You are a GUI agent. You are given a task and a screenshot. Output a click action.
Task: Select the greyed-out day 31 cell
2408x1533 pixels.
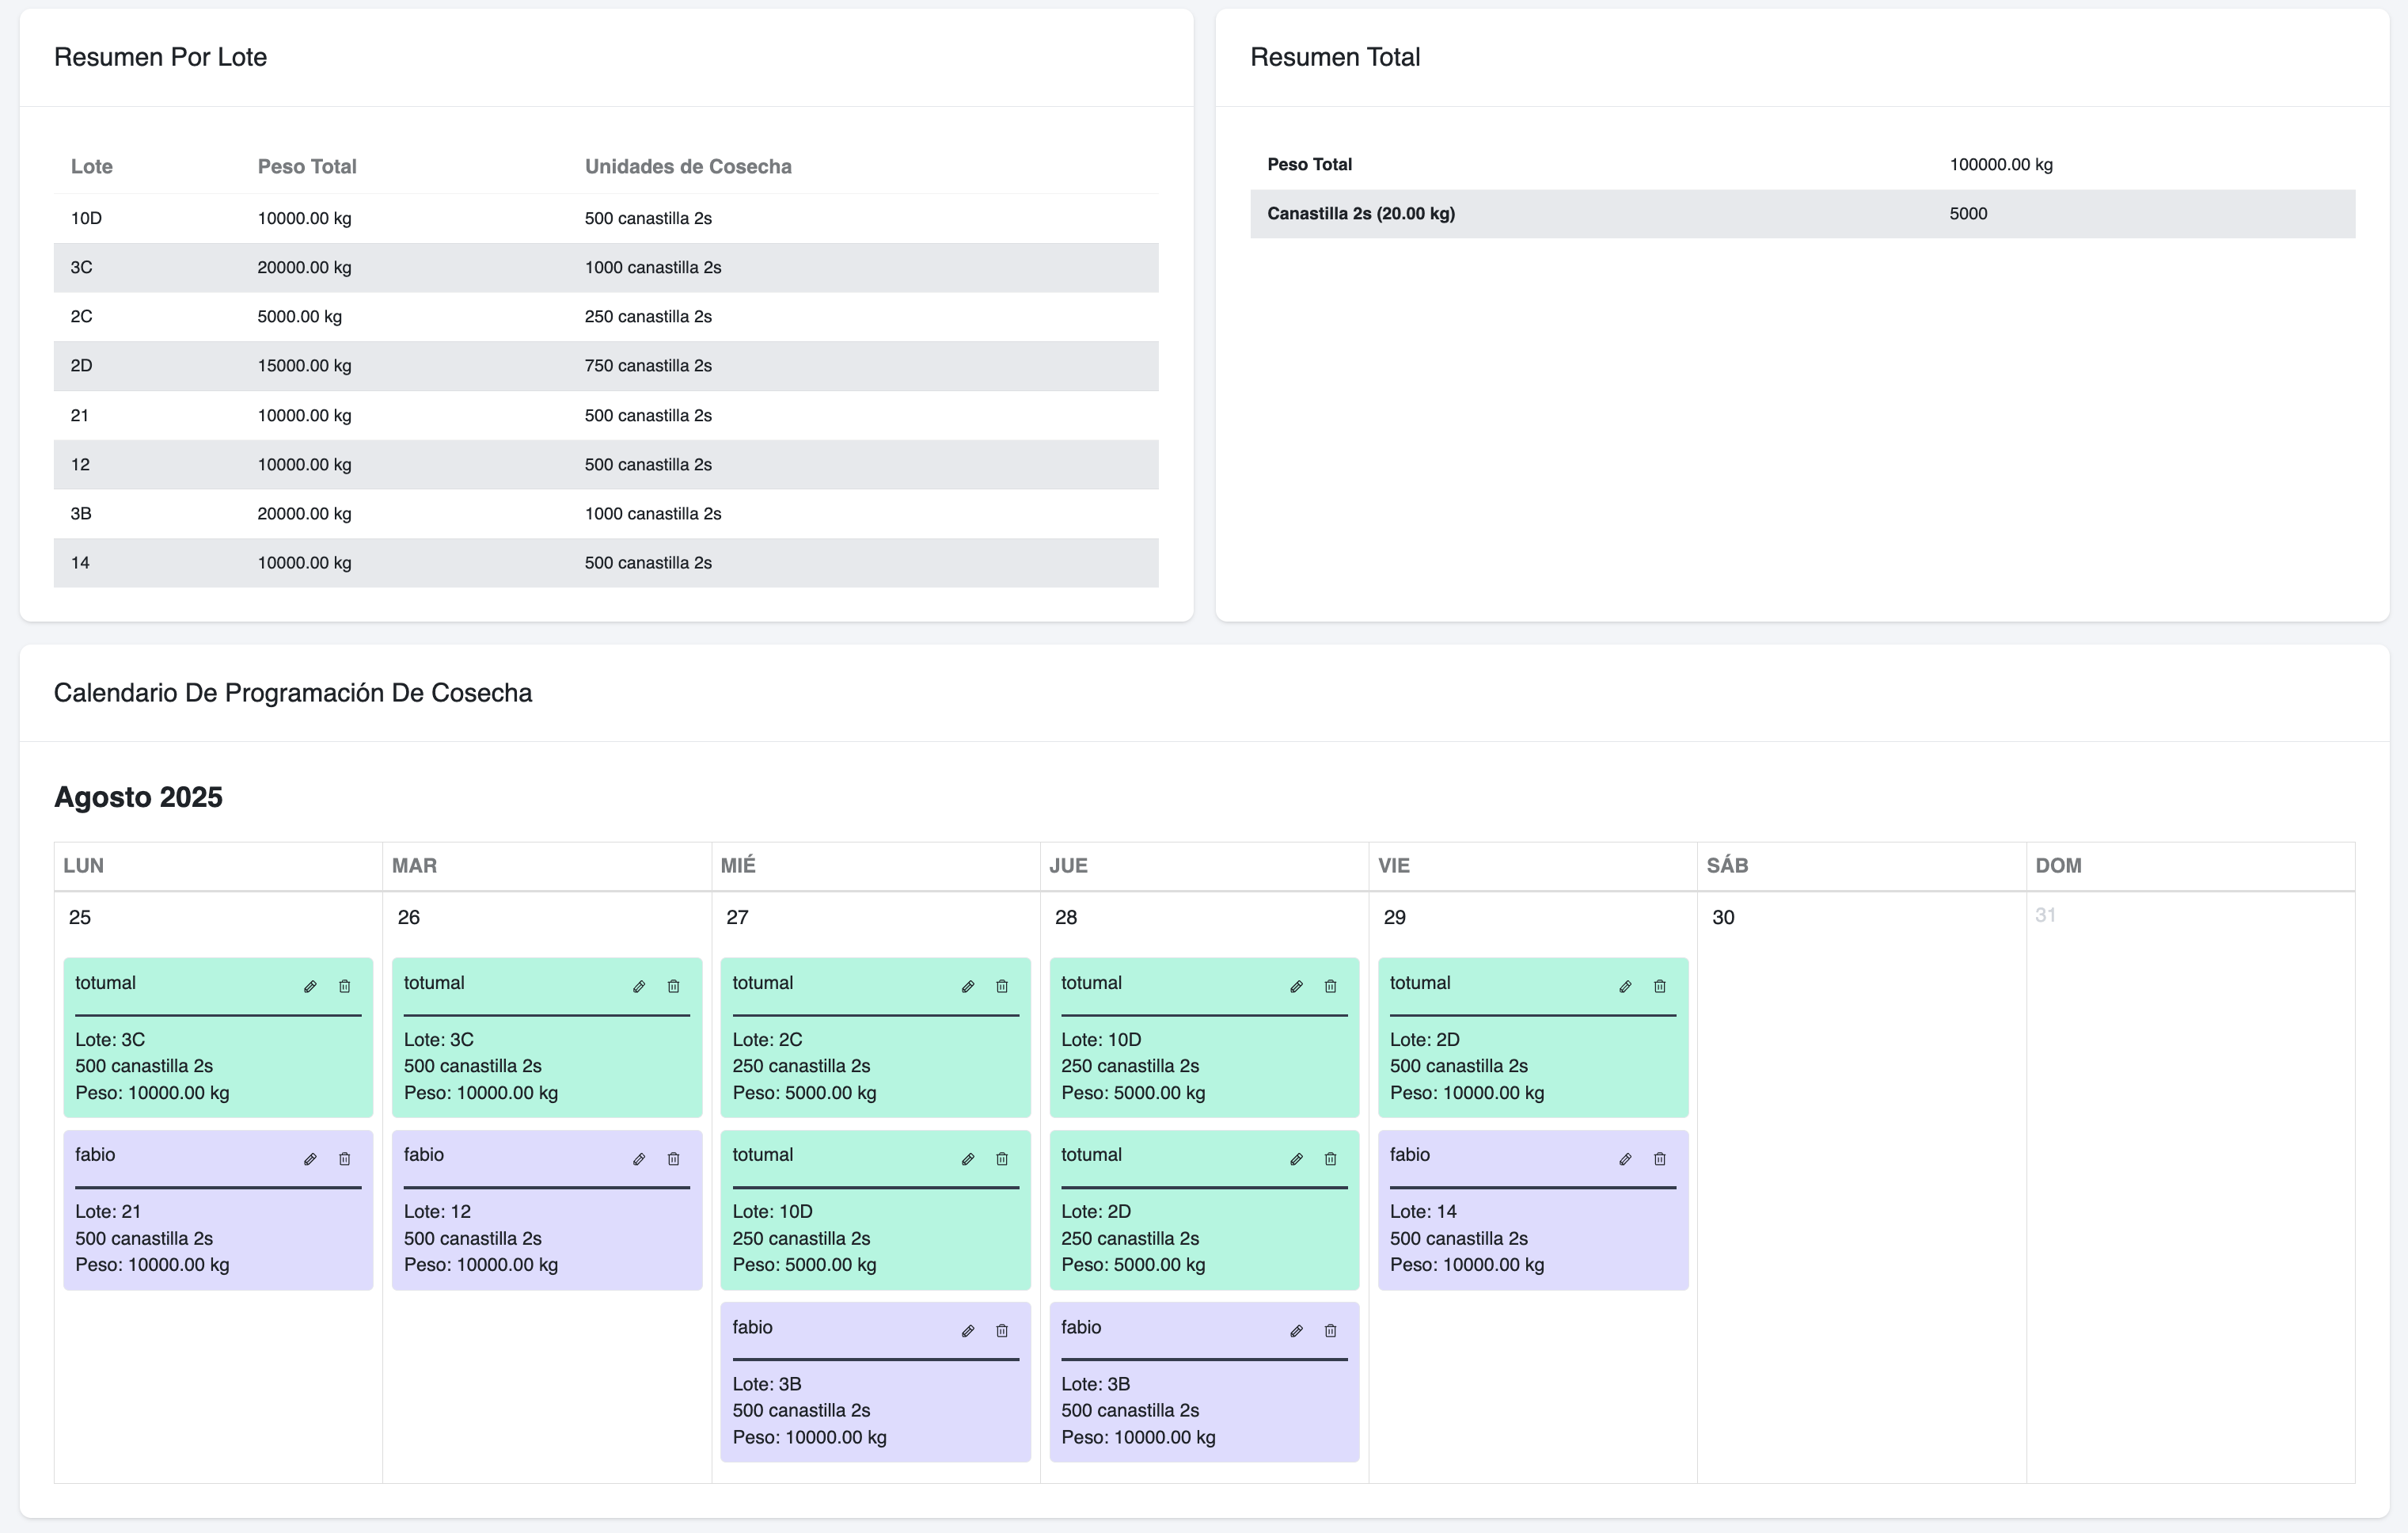[2045, 915]
